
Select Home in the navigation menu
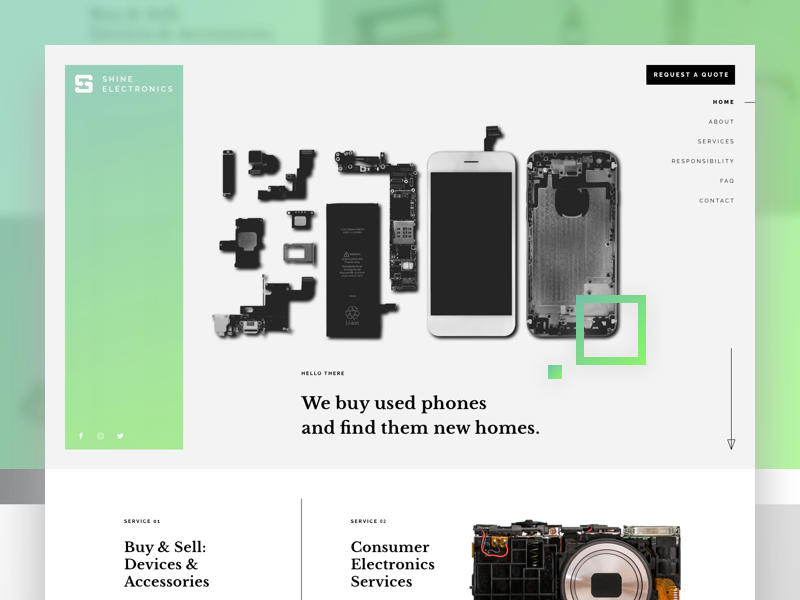(723, 102)
